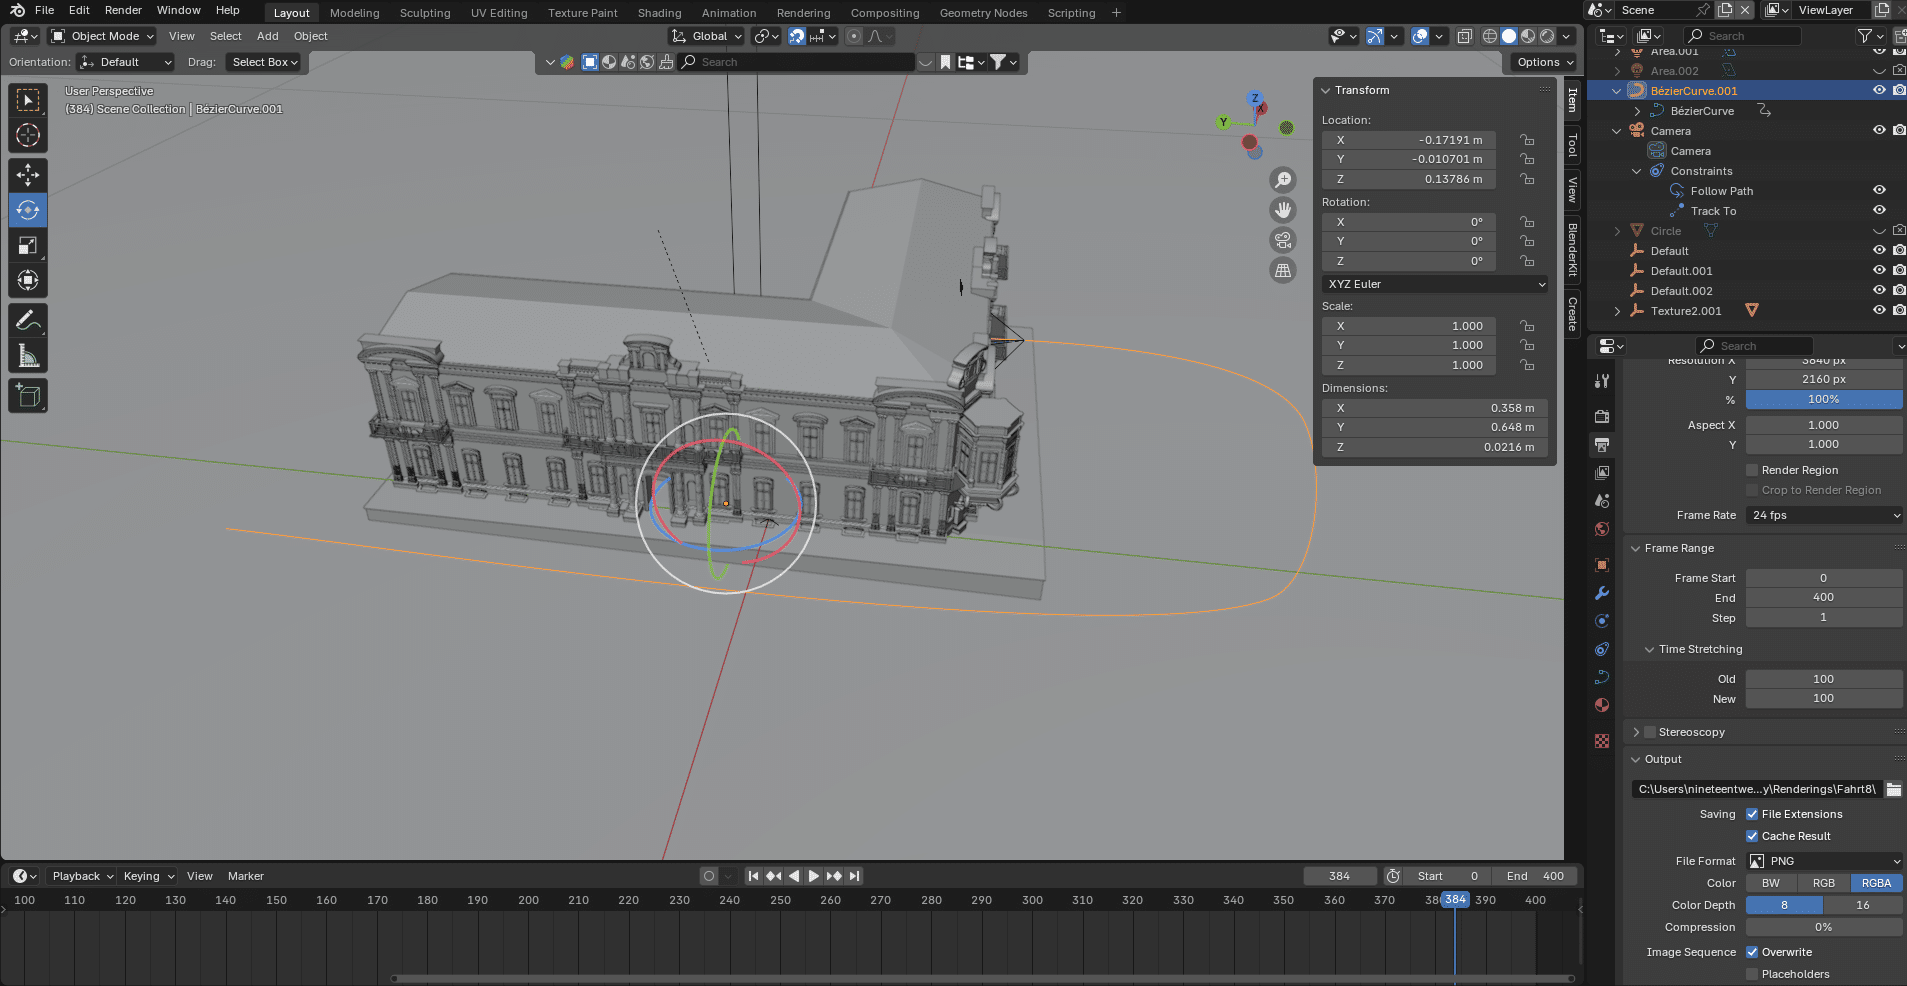Click the current frame field showing 384
Image resolution: width=1907 pixels, height=986 pixels.
1339,875
